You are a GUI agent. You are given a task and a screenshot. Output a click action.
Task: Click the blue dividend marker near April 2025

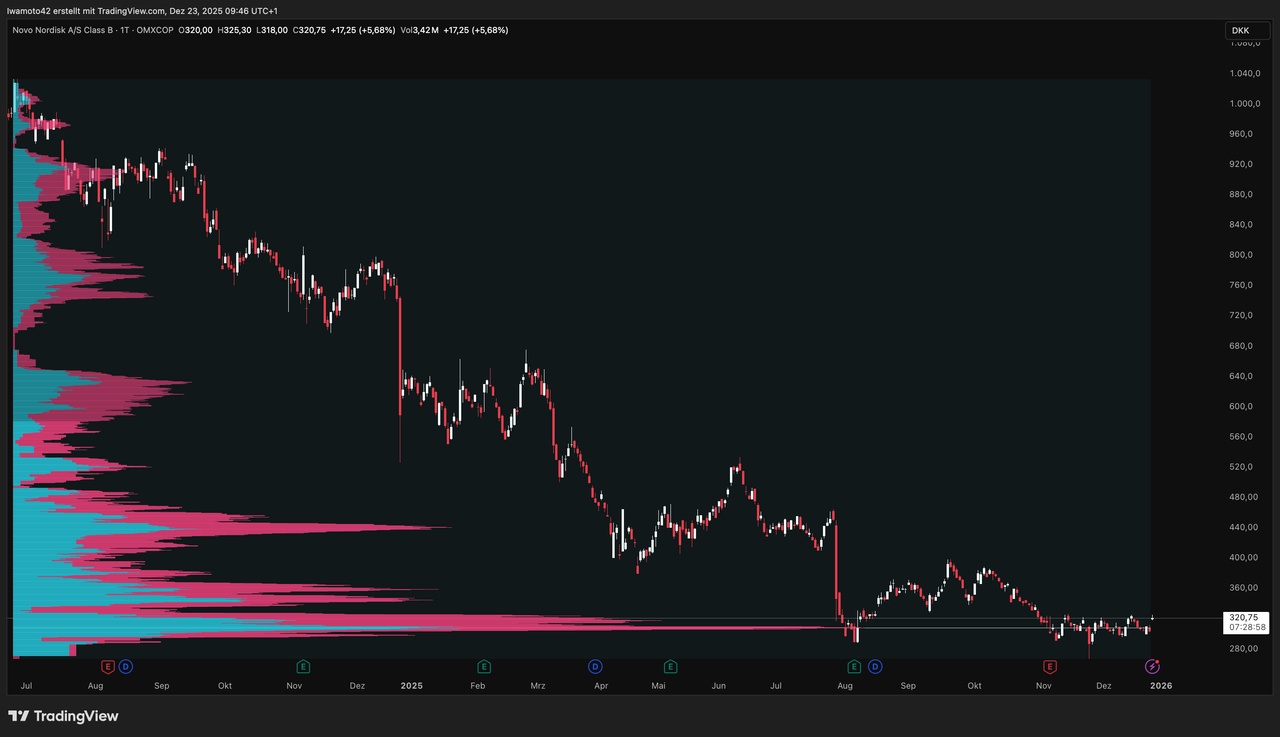click(x=595, y=666)
